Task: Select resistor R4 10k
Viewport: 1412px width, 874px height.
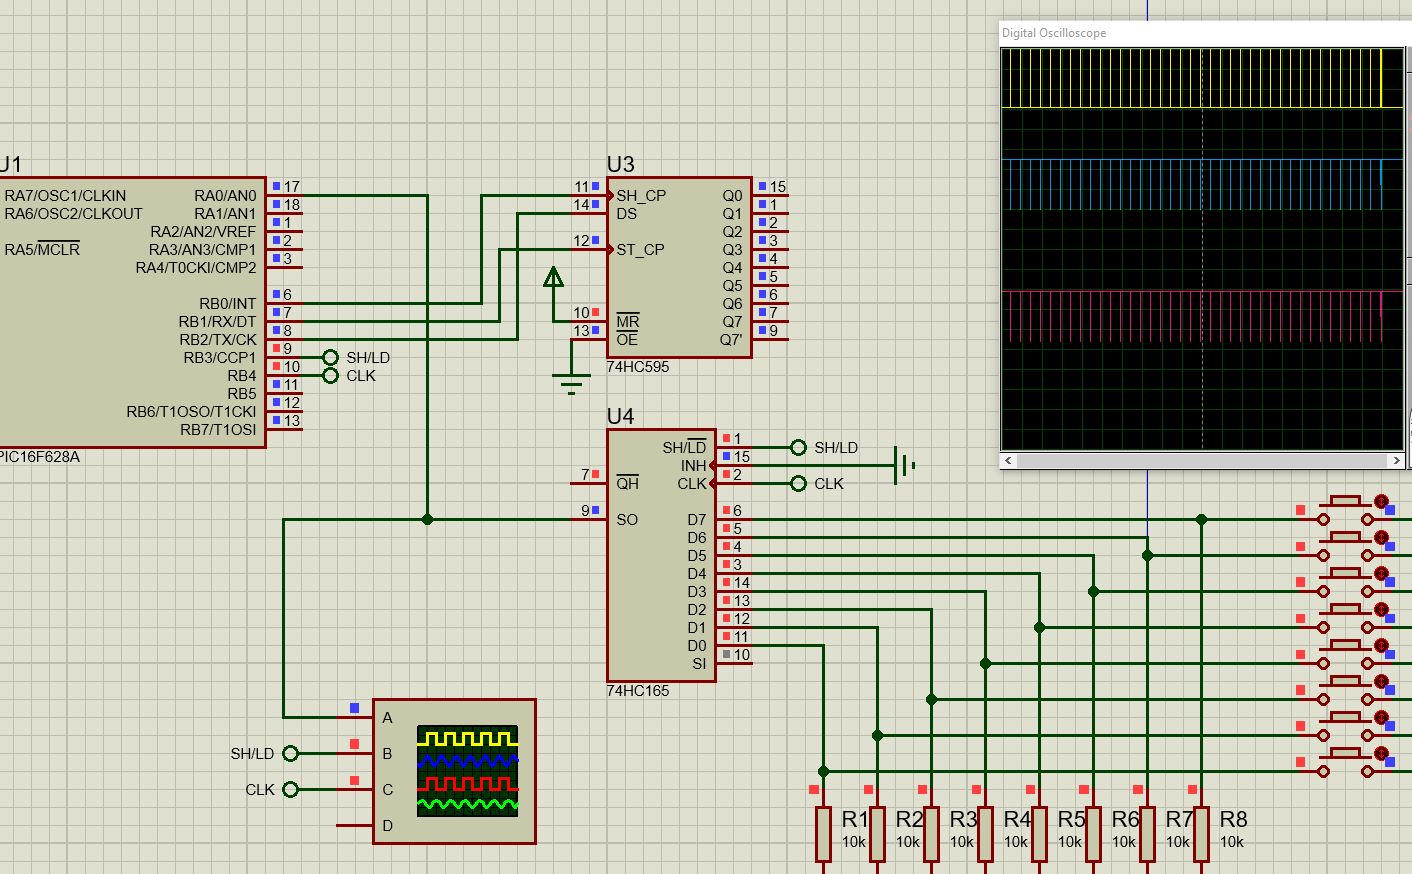Action: tap(985, 834)
